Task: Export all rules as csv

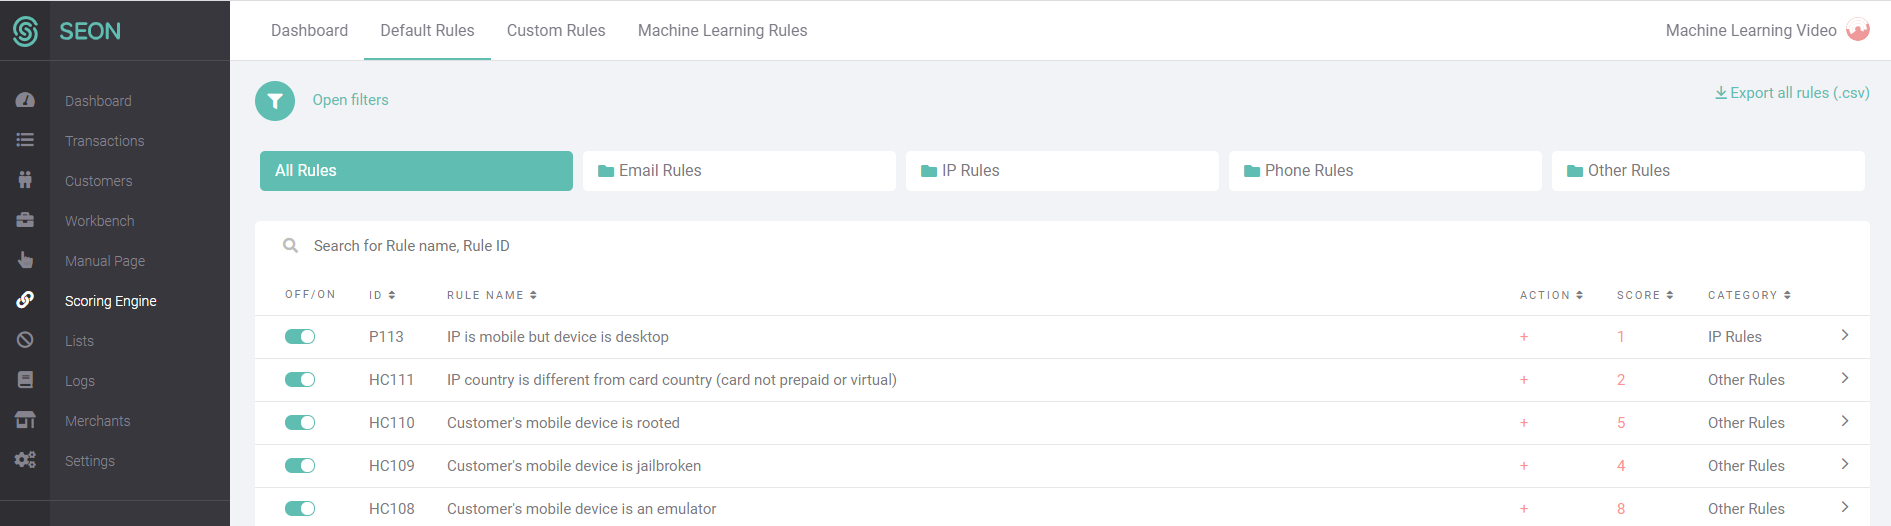Action: 1792,93
